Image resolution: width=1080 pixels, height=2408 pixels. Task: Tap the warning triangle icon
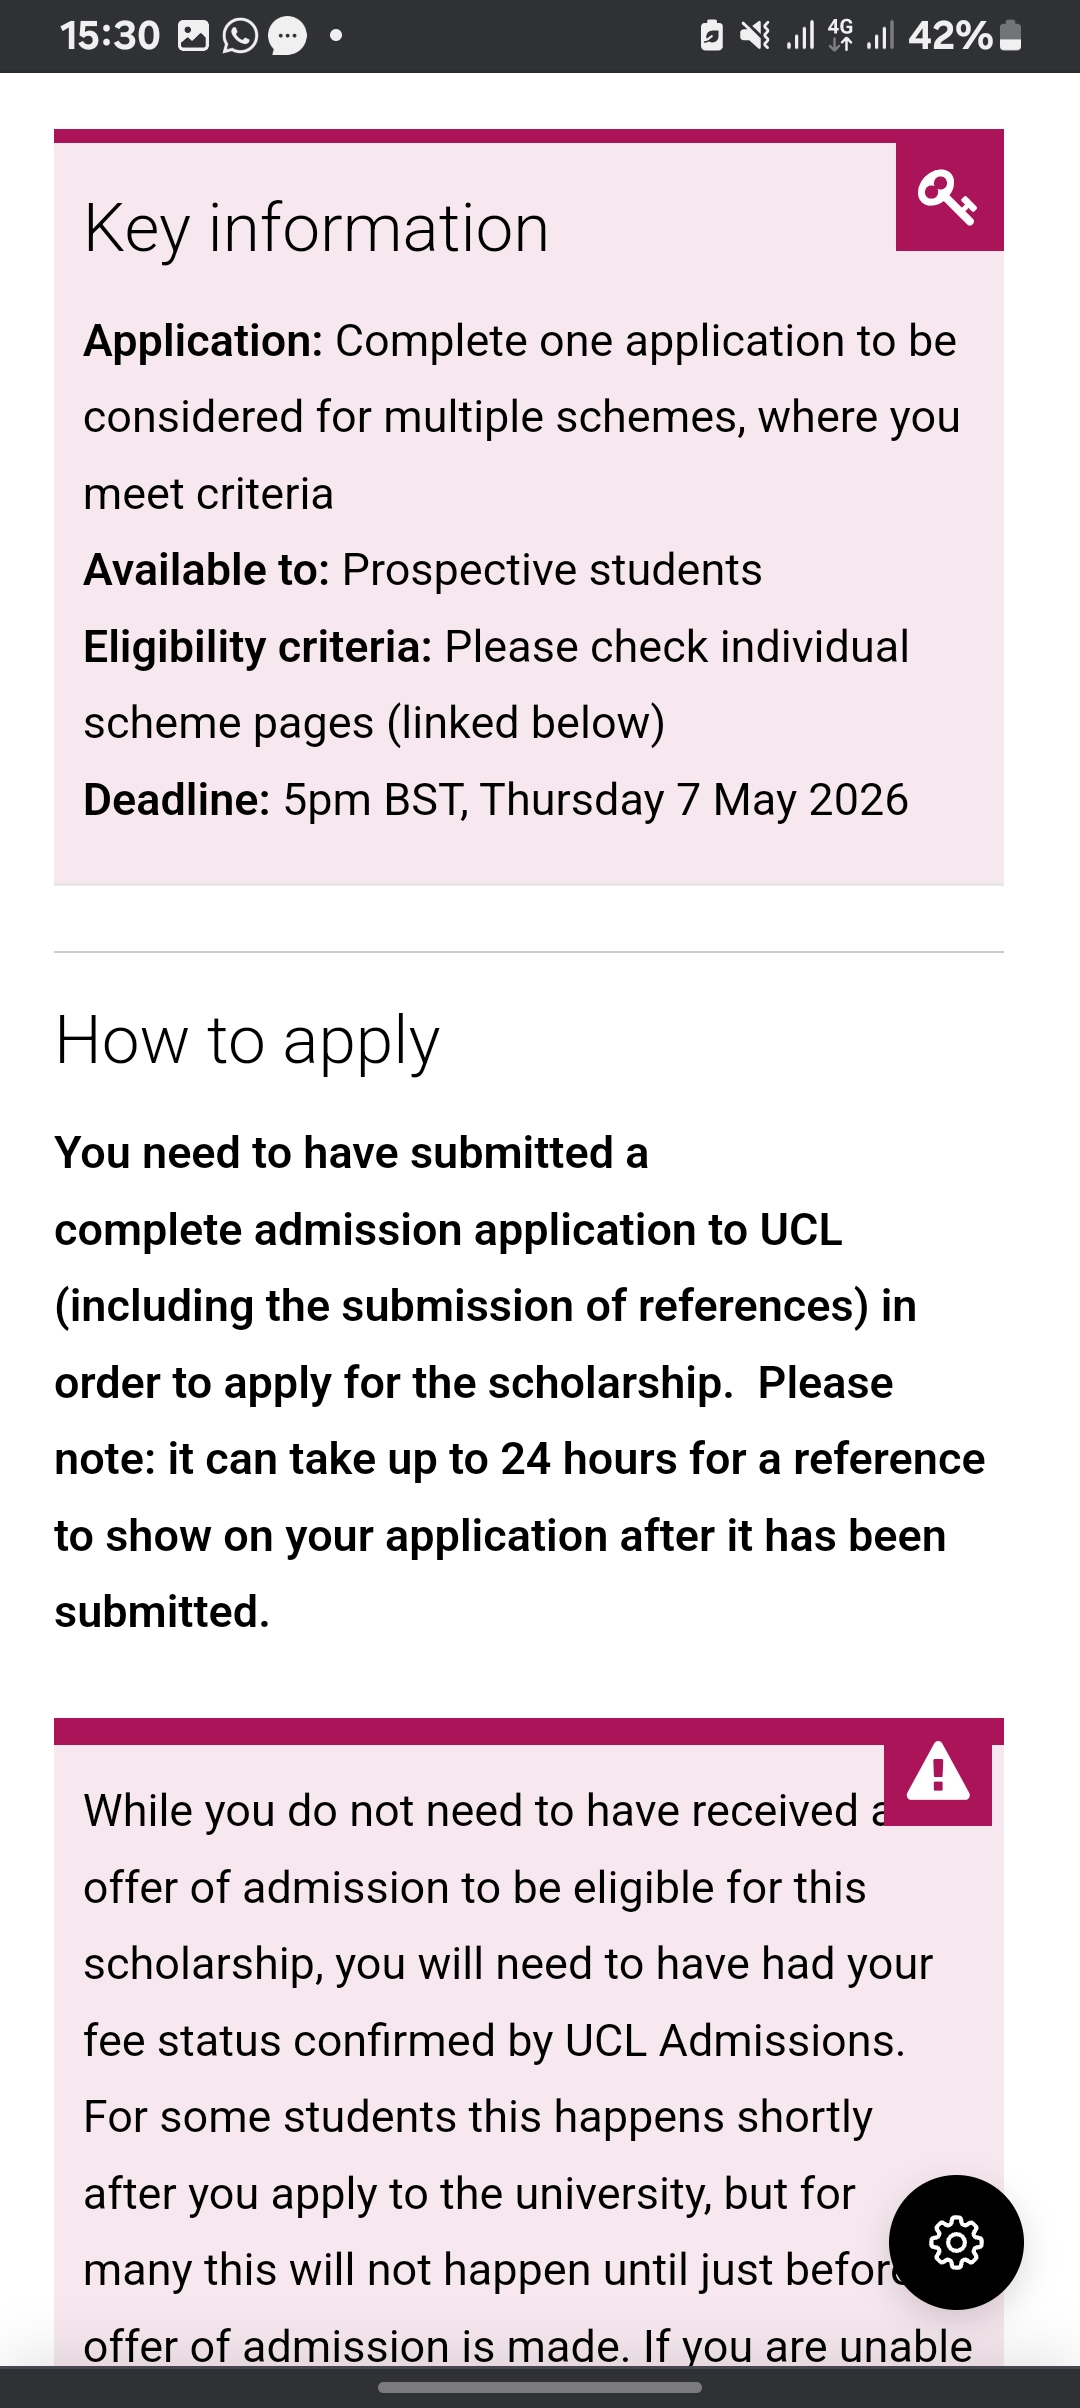[x=938, y=1774]
